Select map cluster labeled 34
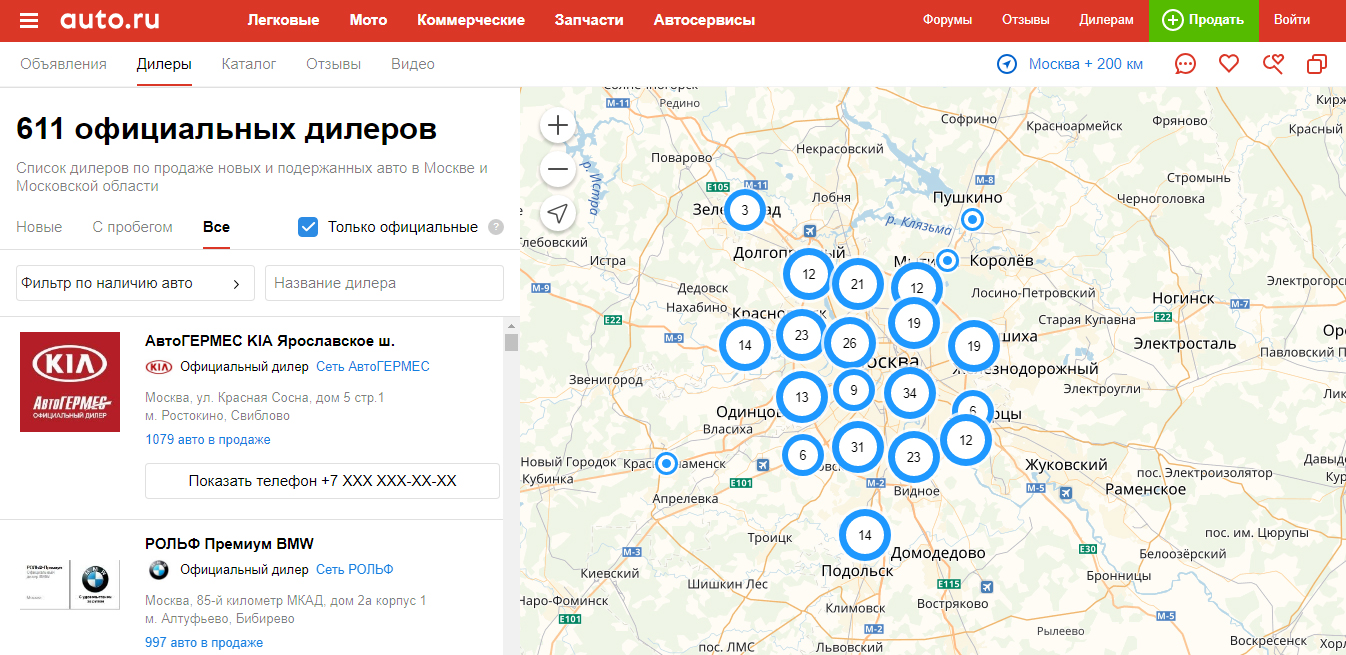Image resolution: width=1346 pixels, height=655 pixels. pos(909,393)
